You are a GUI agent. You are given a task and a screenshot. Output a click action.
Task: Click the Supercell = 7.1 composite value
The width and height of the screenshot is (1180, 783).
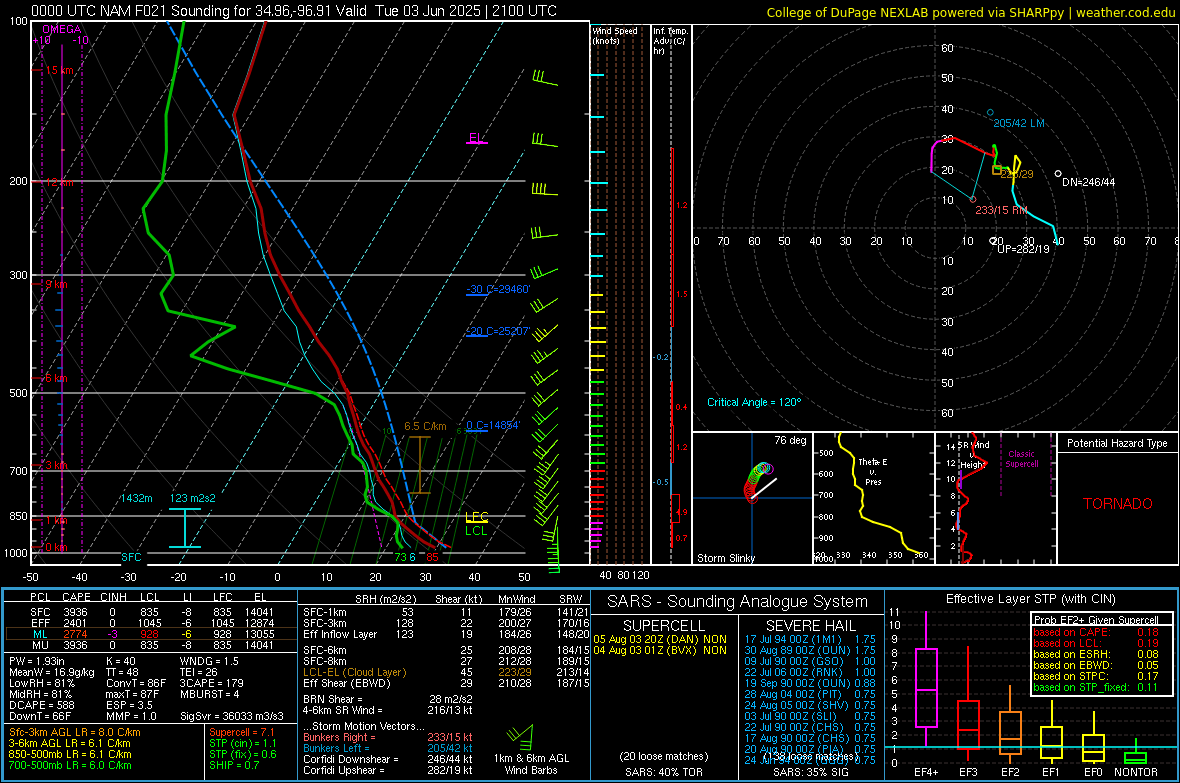pos(242,732)
